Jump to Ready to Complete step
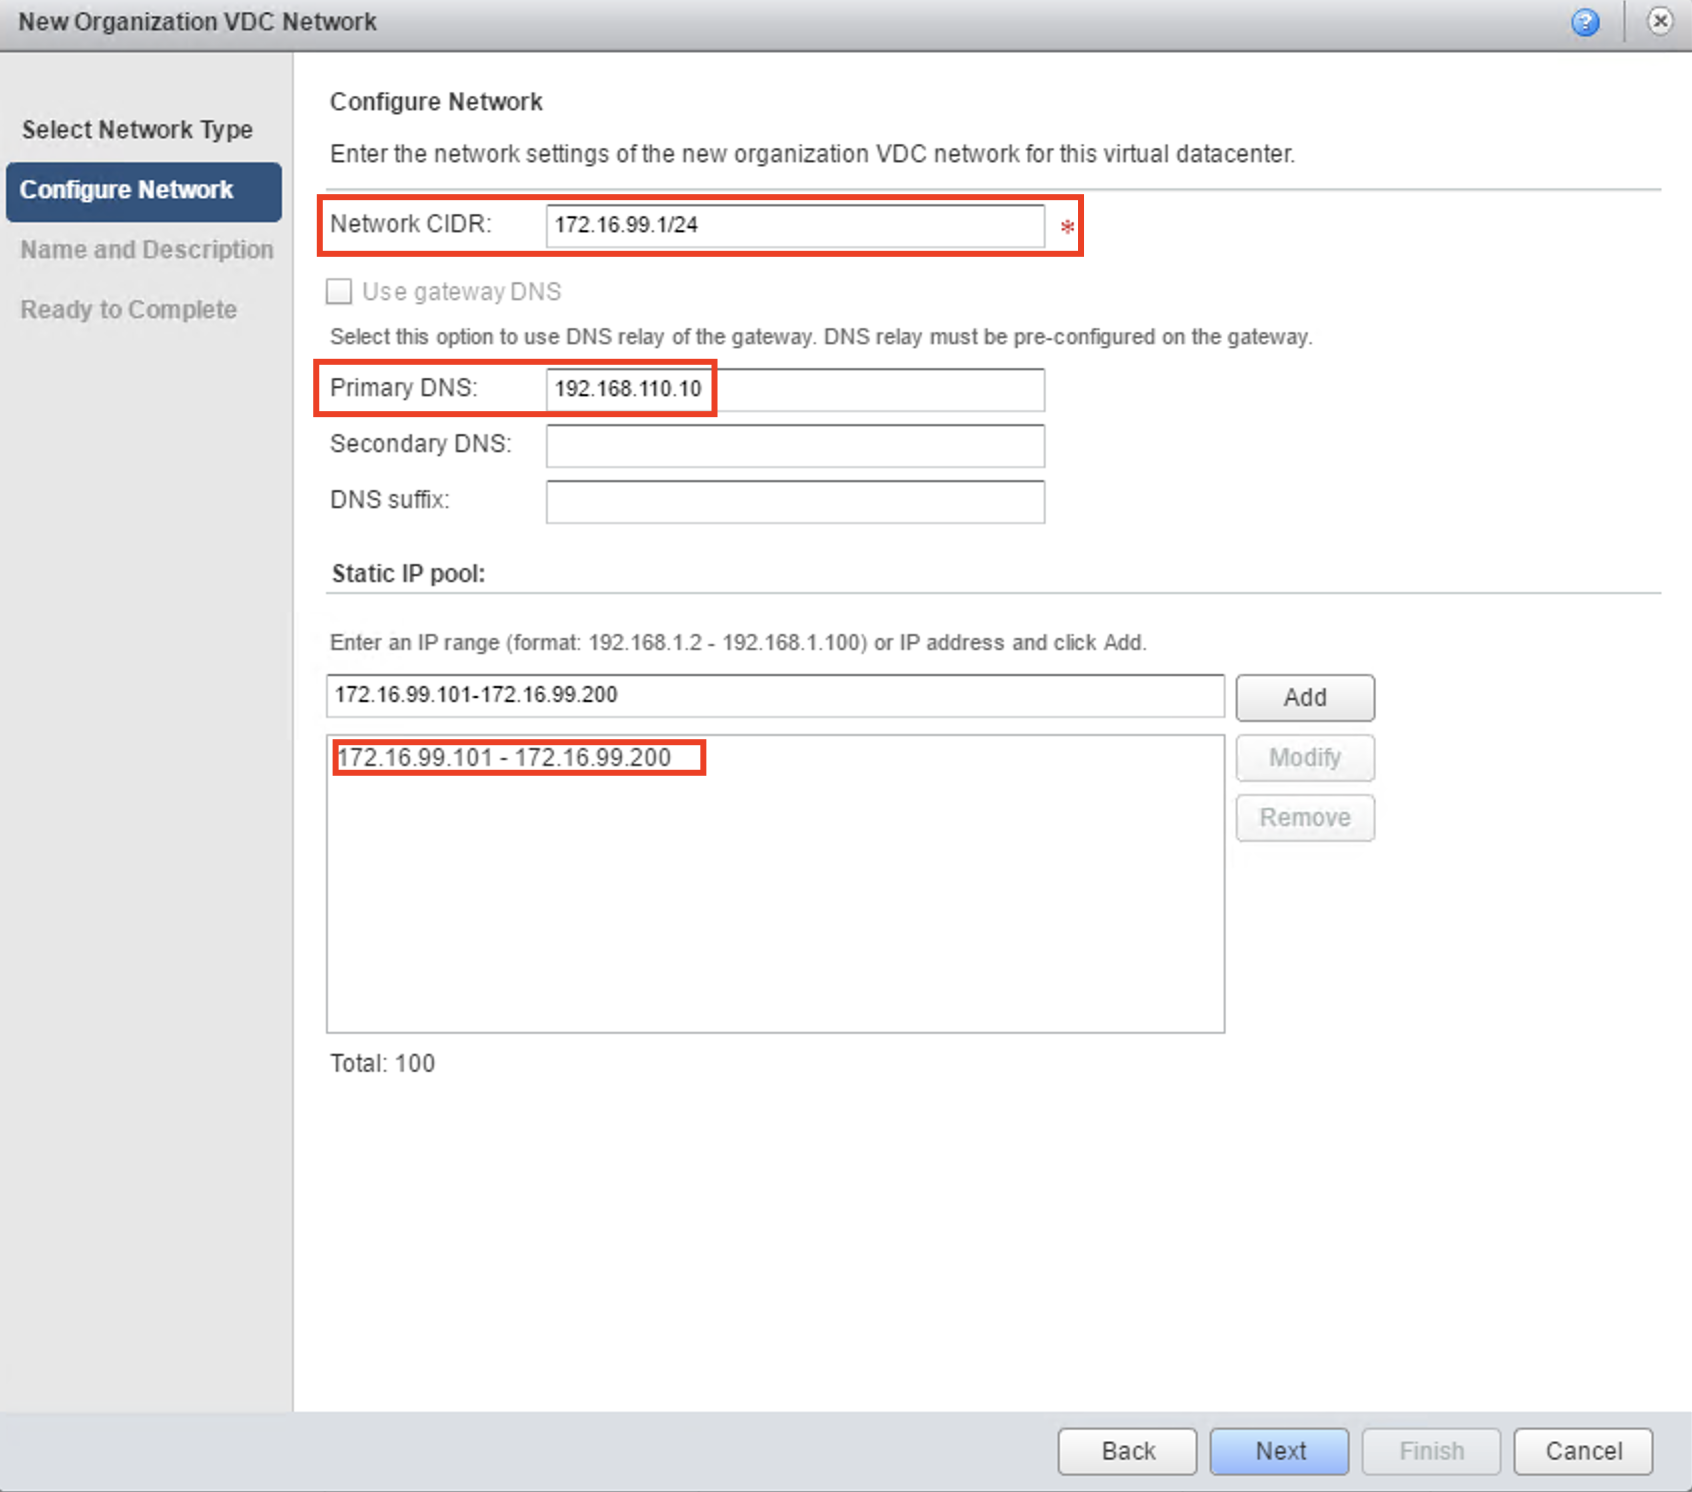1692x1492 pixels. pyautogui.click(x=129, y=310)
